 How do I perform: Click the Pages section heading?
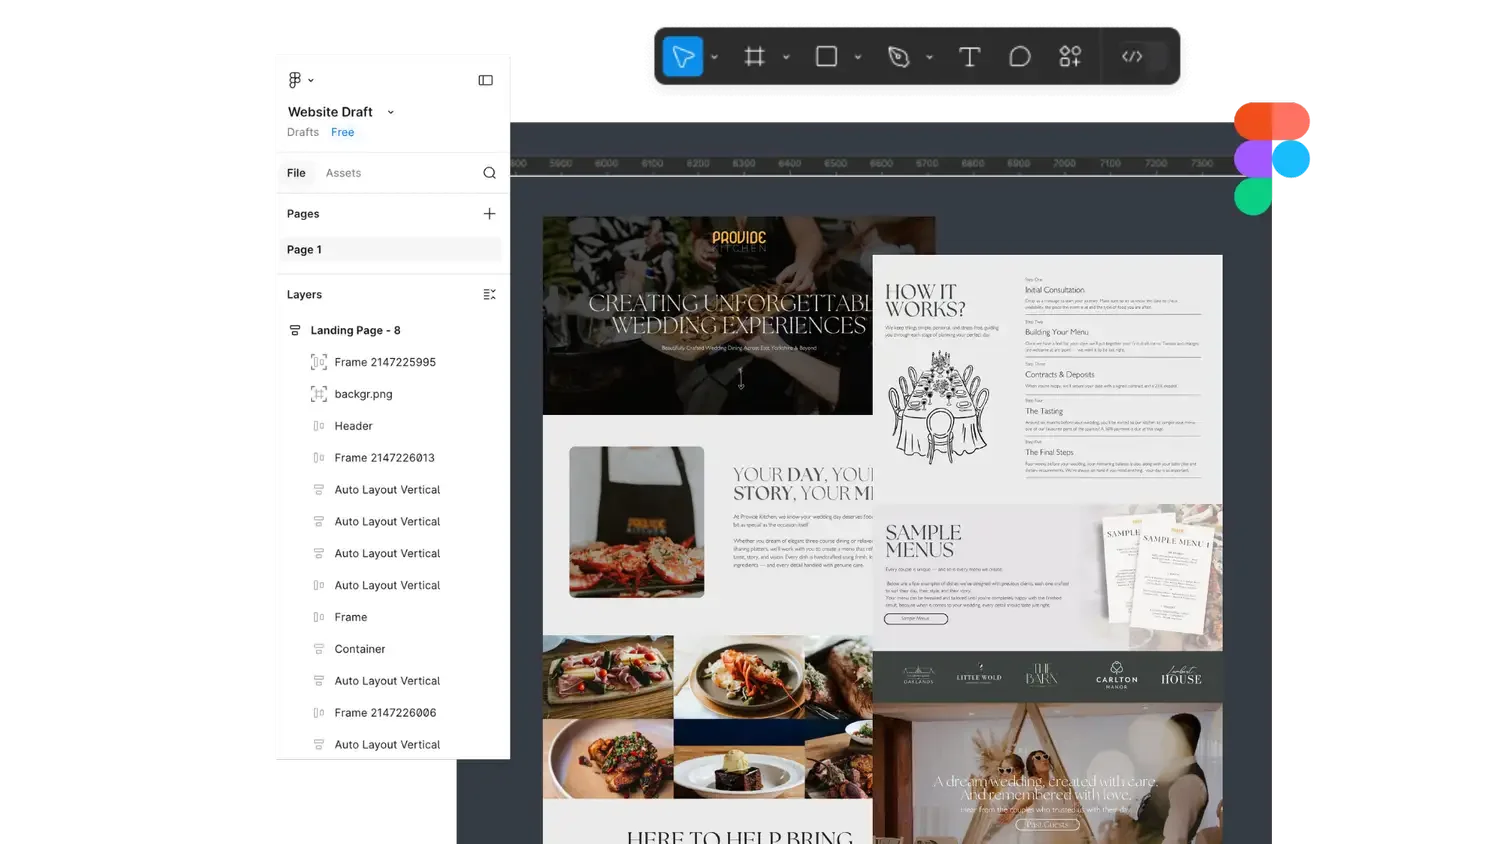pos(303,214)
